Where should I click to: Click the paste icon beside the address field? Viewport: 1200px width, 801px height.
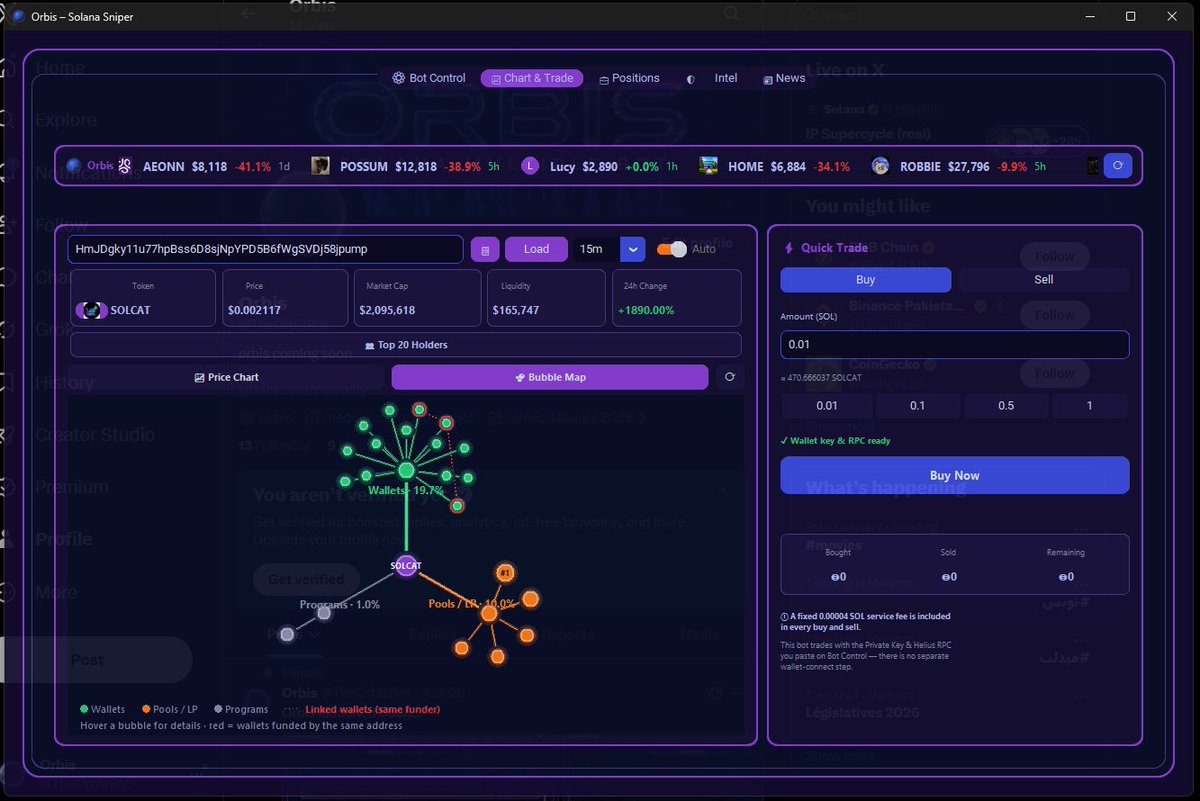[485, 249]
